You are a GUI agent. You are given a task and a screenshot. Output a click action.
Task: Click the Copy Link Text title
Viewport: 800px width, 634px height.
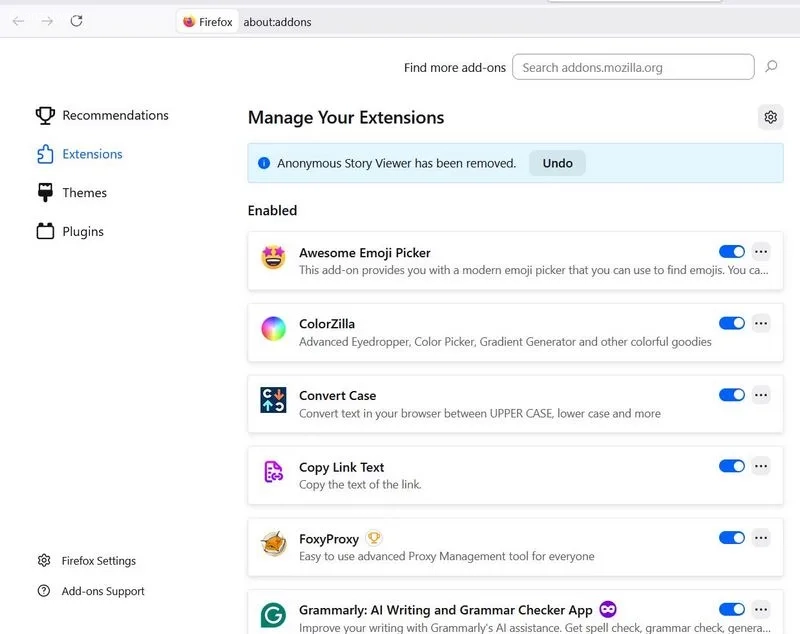(x=342, y=467)
